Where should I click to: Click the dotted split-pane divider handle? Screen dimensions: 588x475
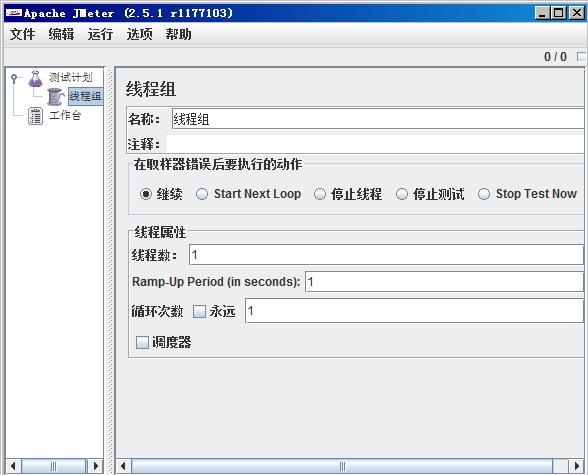tap(110, 270)
